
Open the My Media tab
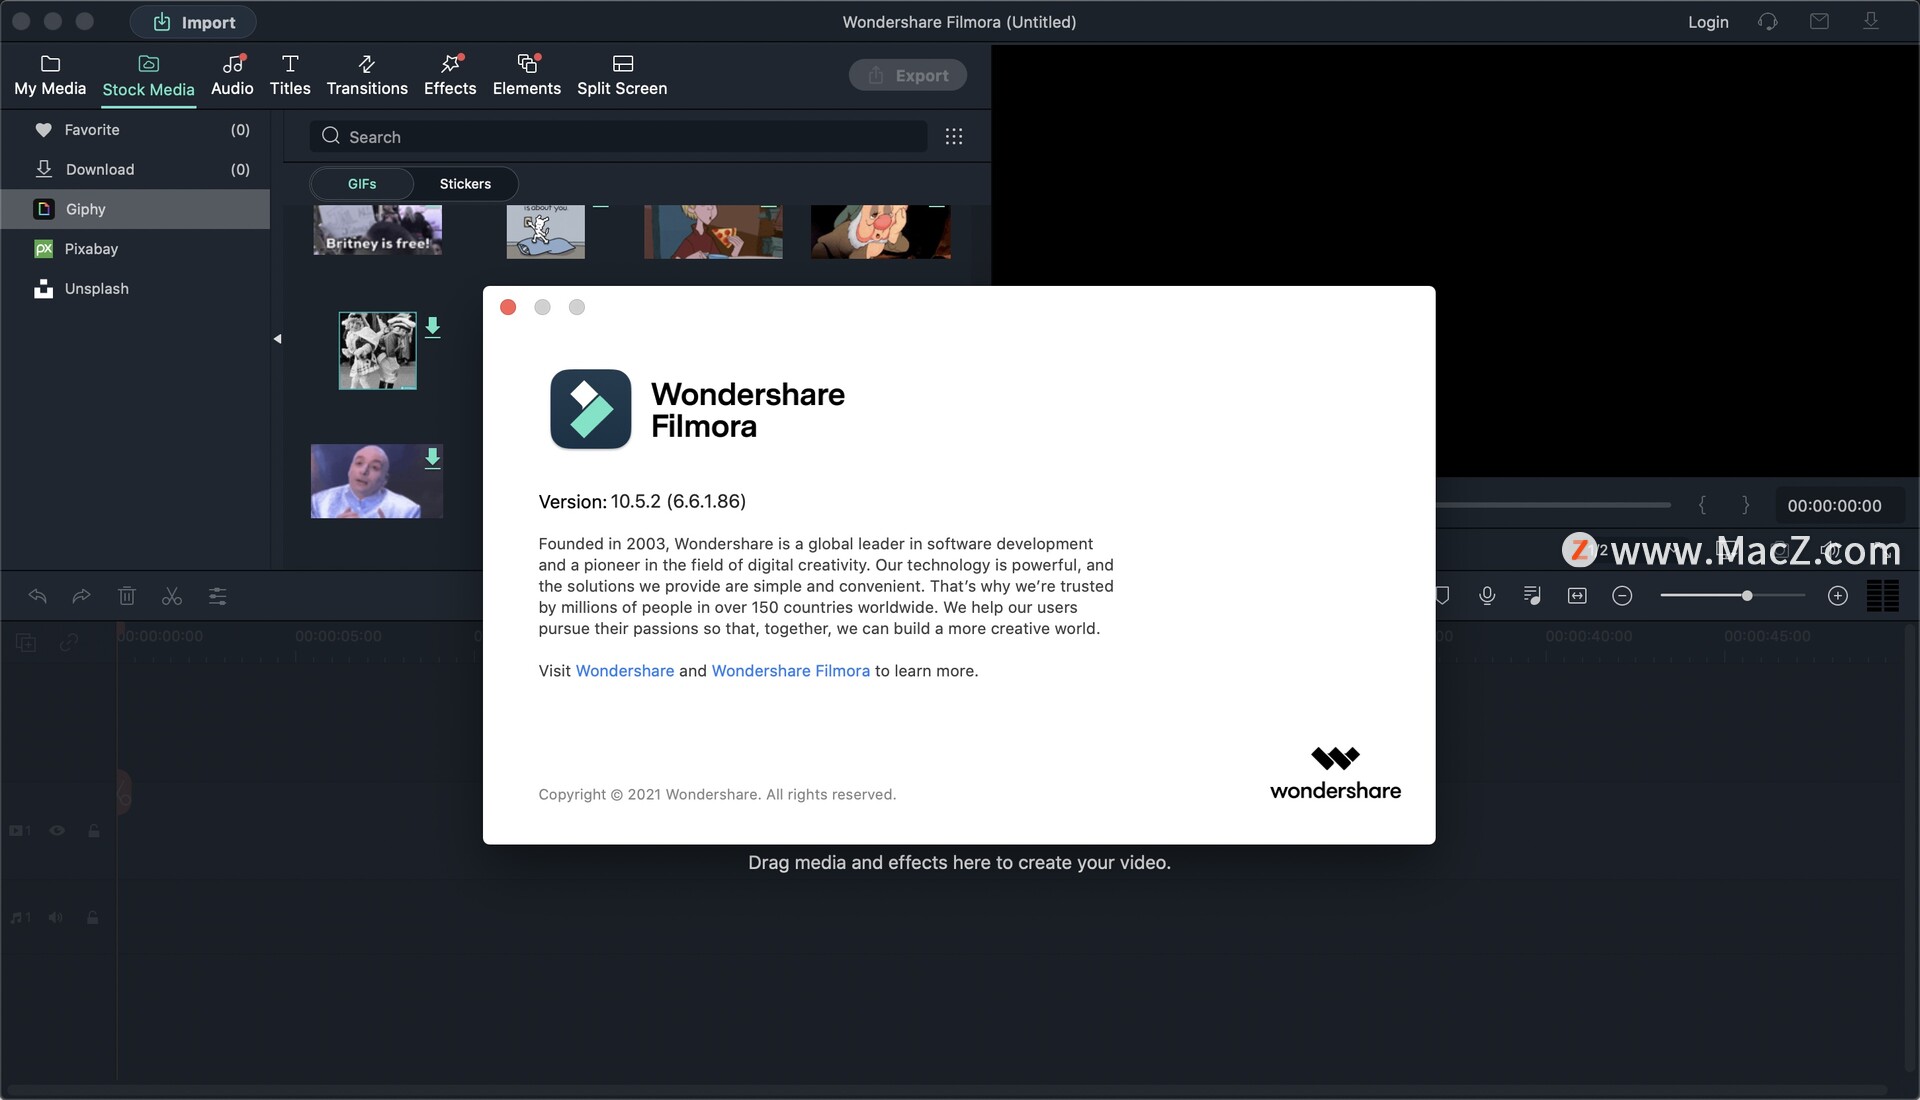pyautogui.click(x=50, y=76)
